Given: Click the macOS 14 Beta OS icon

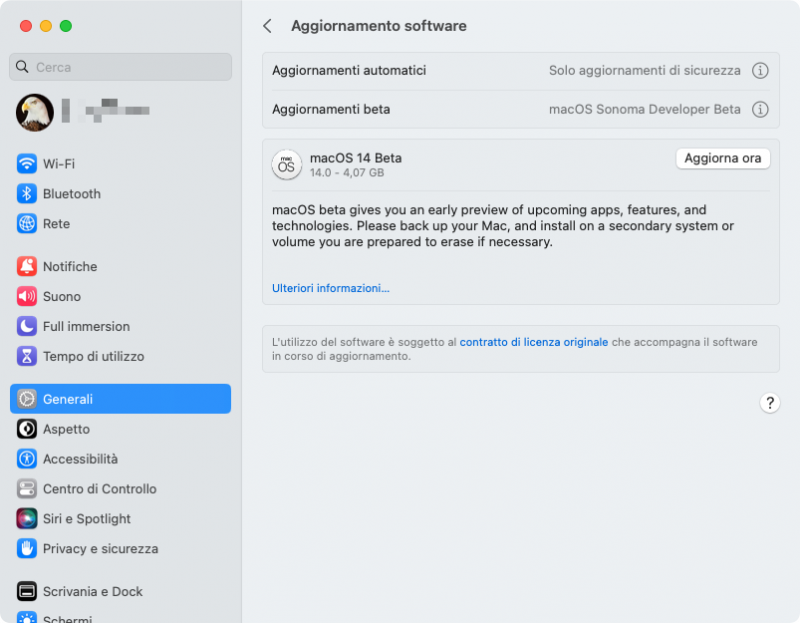Looking at the screenshot, I should 287,165.
